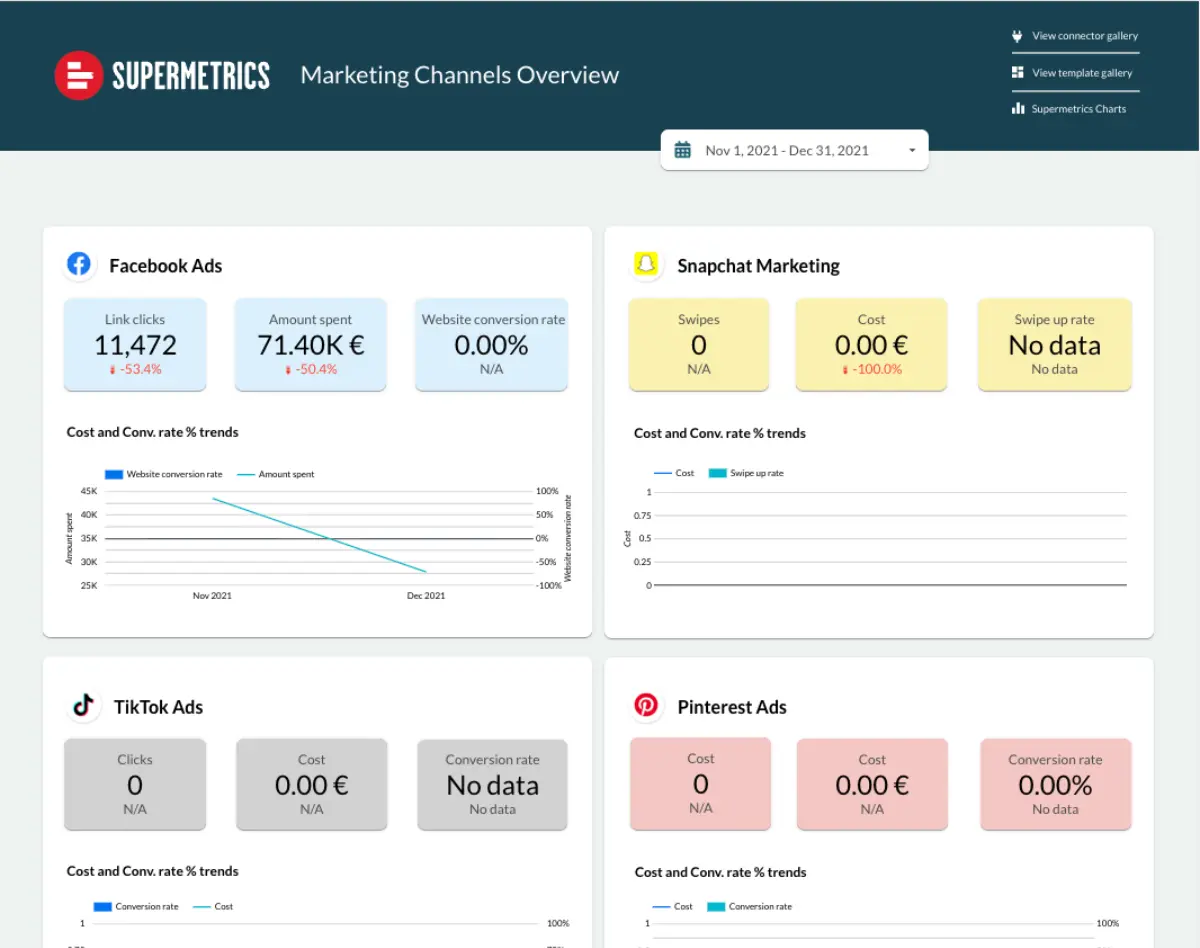
Task: Open the Supermetrics Charts link
Action: pos(1079,109)
